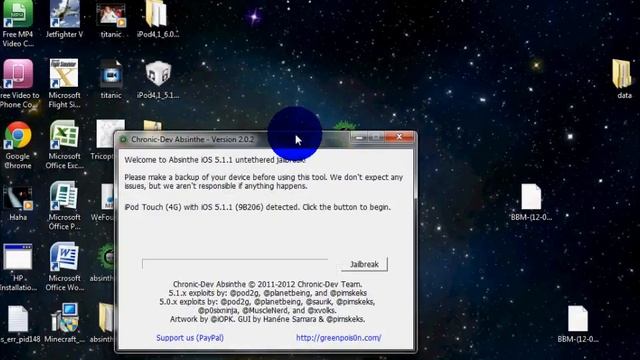Select the upper BBM-(12-0... file icon
Viewport: 640px width, 360px height.
click(x=531, y=197)
